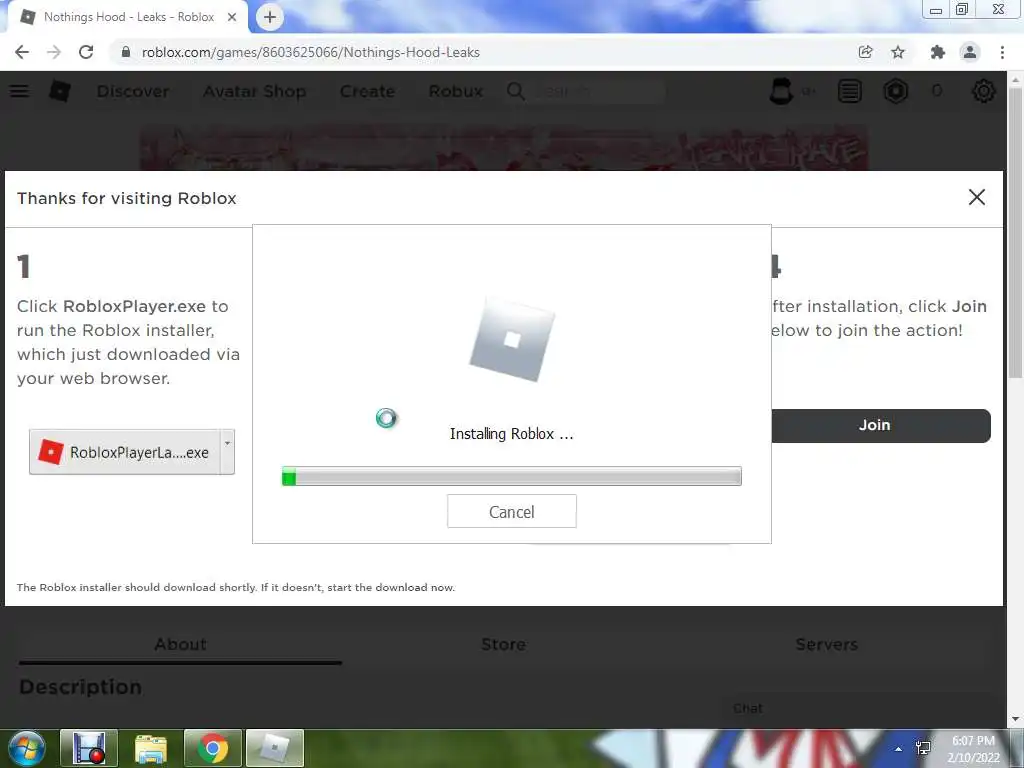Cancel the Roblox installation
The height and width of the screenshot is (768, 1024).
coord(511,511)
